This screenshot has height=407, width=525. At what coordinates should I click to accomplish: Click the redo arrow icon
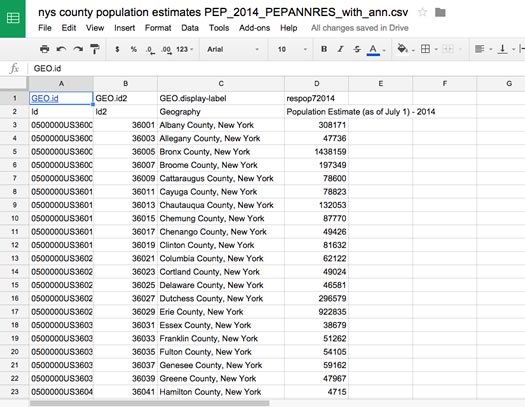point(78,49)
